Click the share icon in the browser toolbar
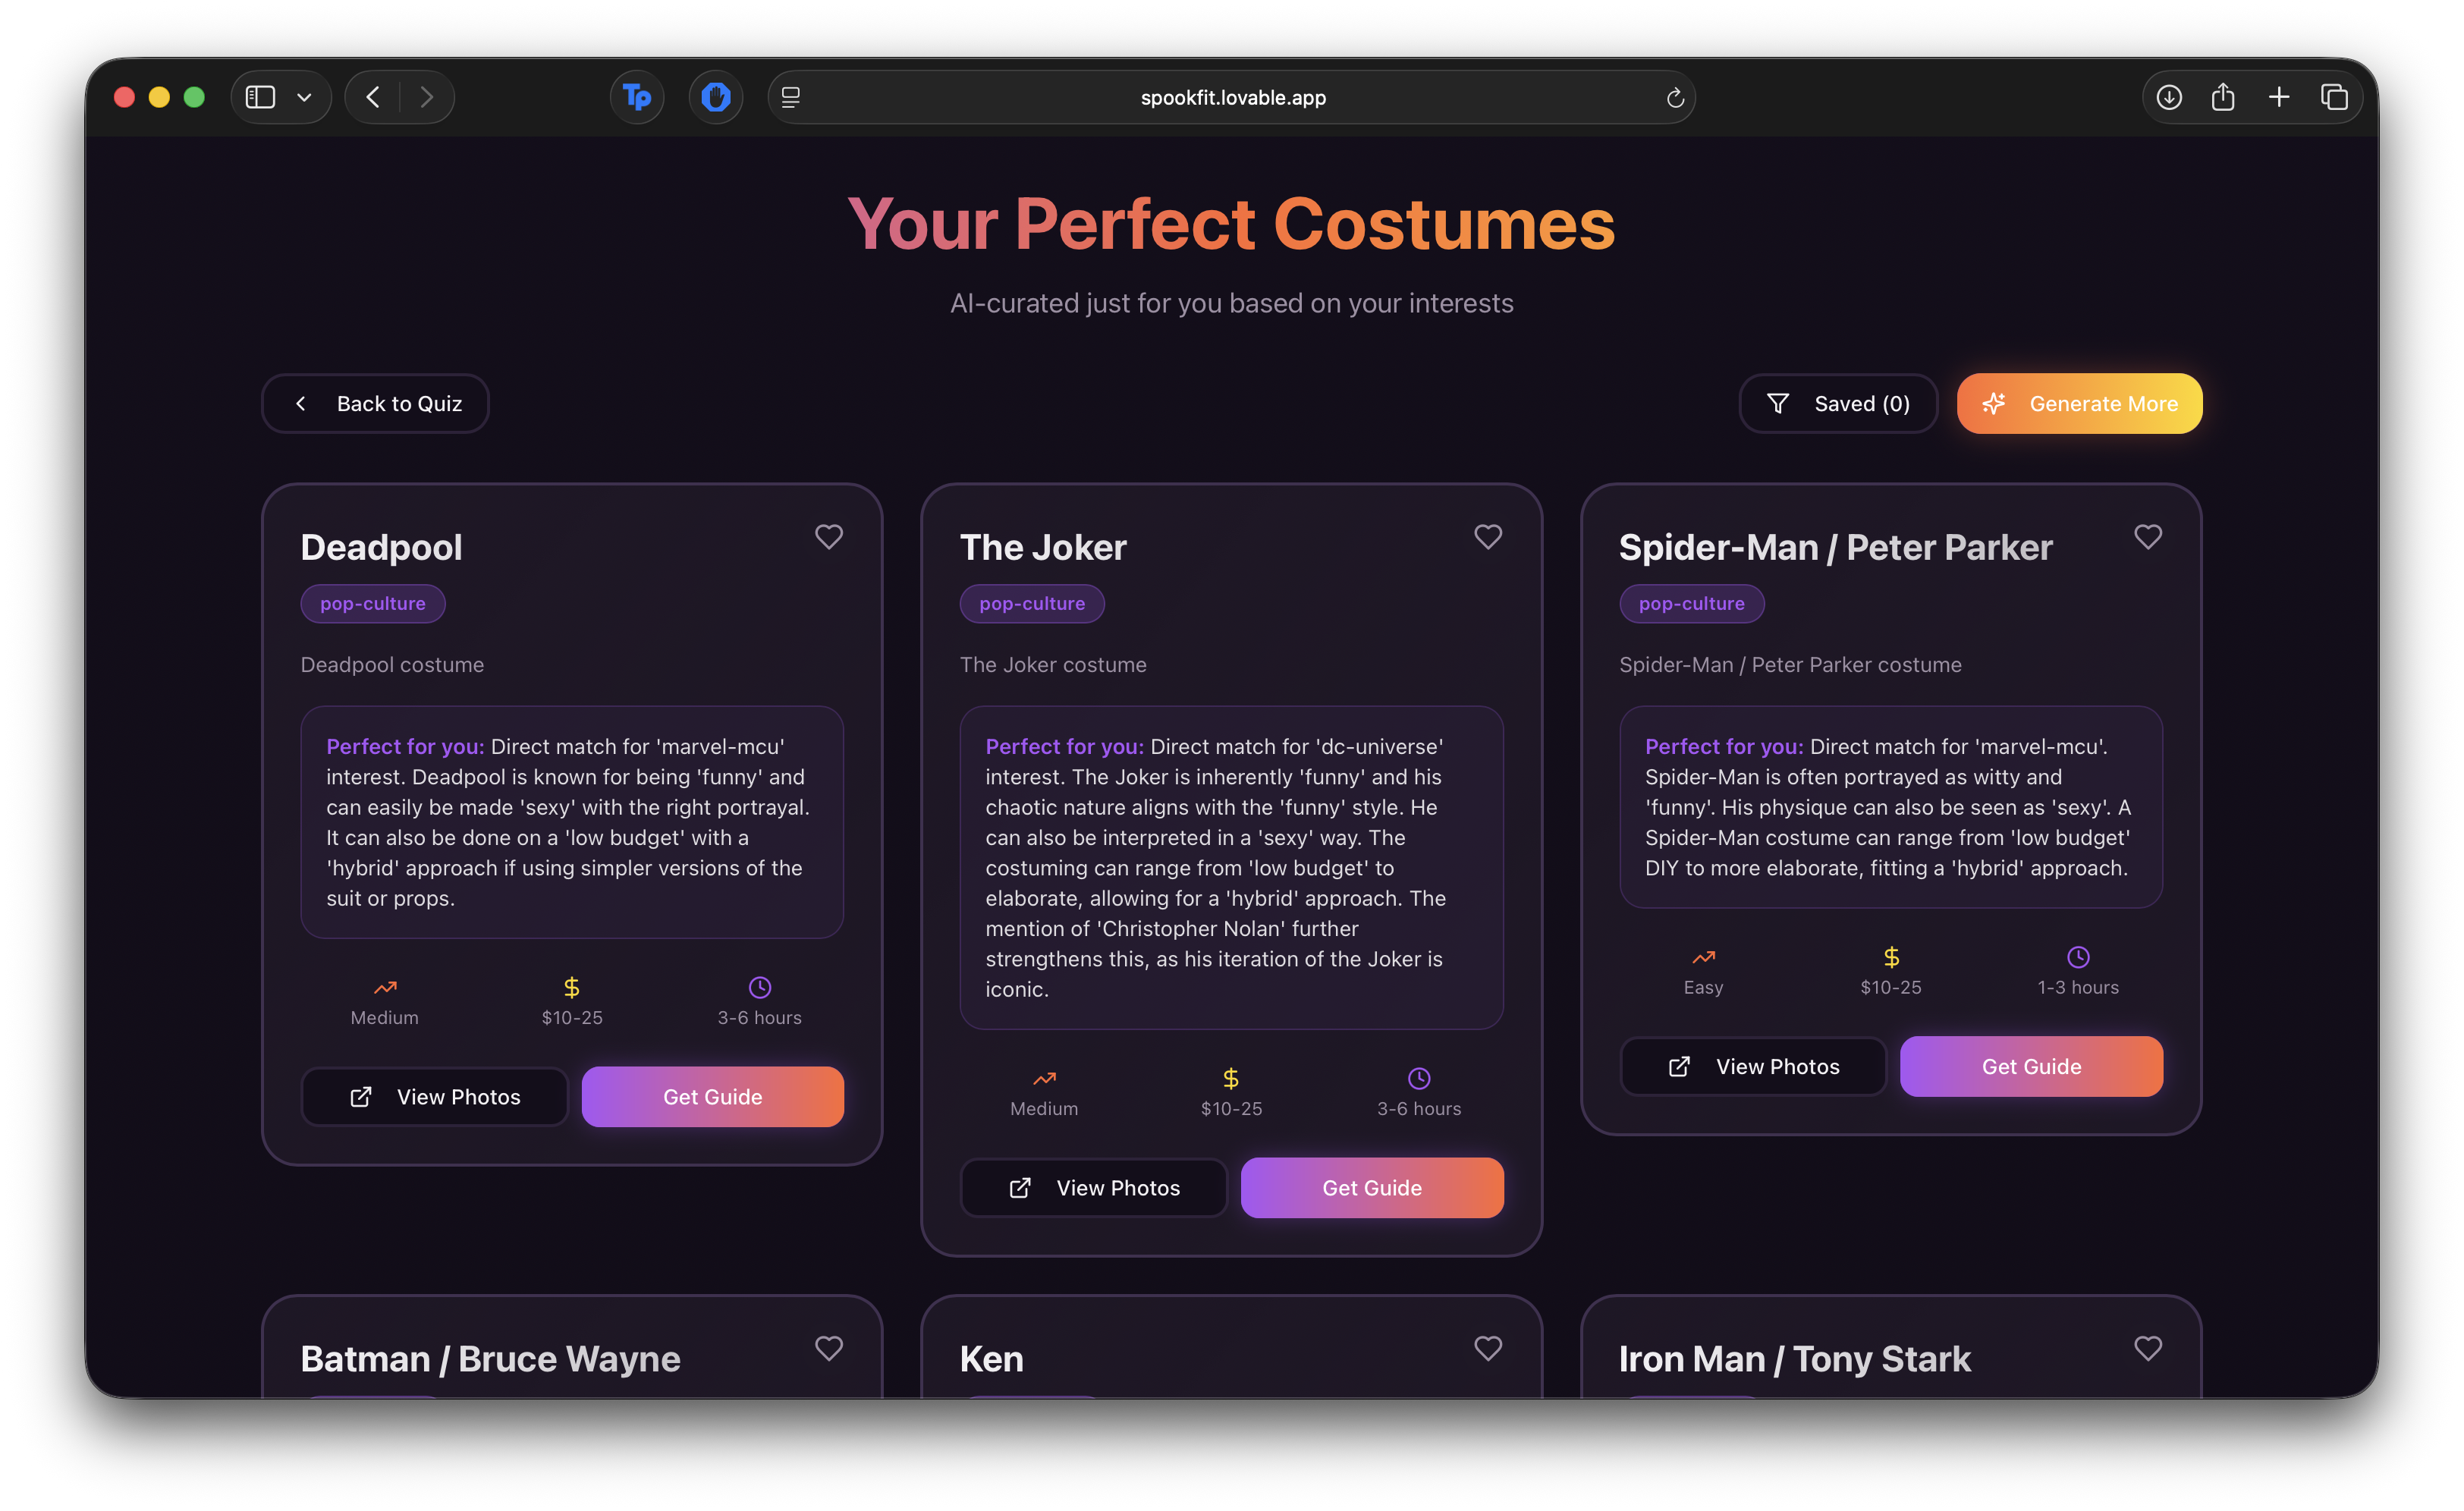Screen dimensions: 2464x1511 (x=2223, y=97)
